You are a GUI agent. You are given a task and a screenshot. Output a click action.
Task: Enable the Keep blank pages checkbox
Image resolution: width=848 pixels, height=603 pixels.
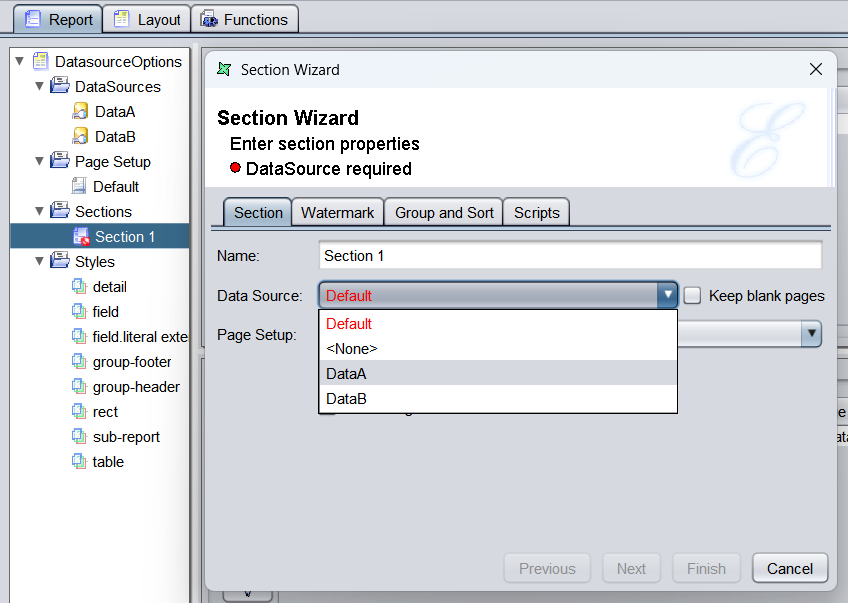click(692, 296)
